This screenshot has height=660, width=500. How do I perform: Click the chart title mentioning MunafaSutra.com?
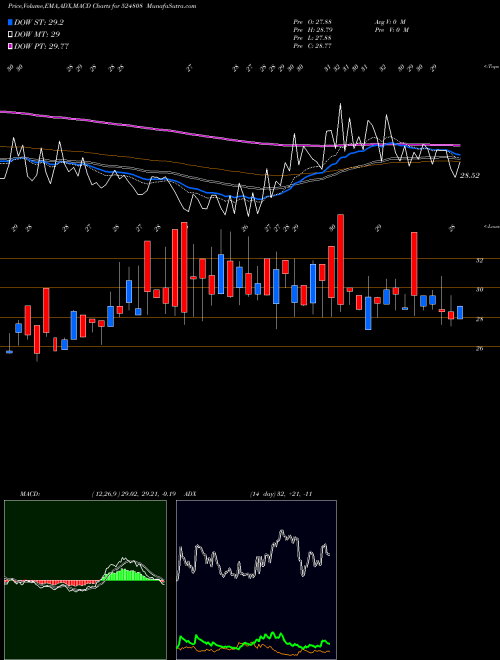tap(102, 6)
